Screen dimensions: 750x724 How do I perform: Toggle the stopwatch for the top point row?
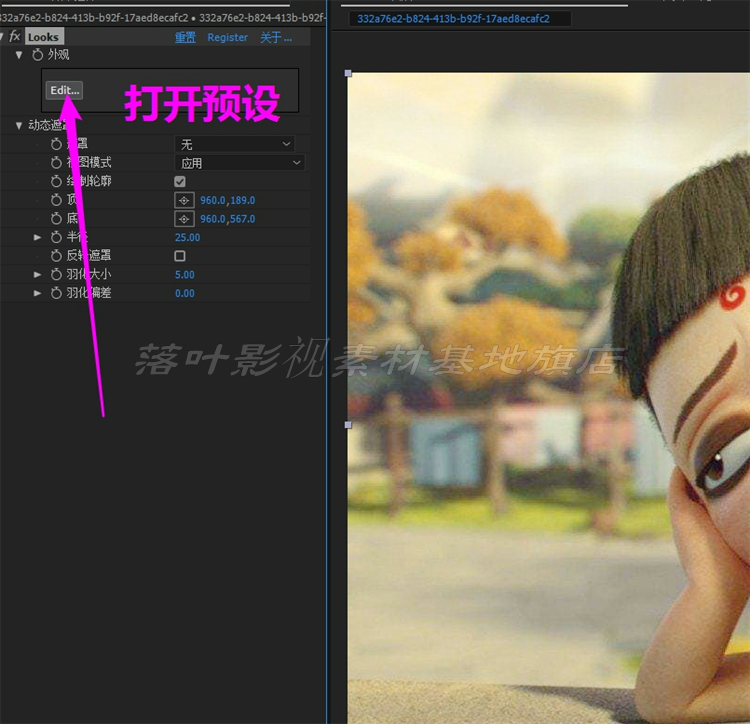[56, 200]
